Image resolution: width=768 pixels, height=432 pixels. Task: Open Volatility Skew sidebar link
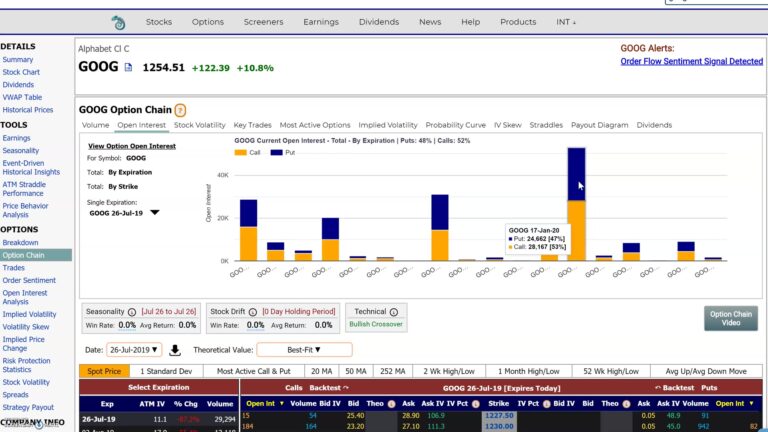click(x=25, y=327)
